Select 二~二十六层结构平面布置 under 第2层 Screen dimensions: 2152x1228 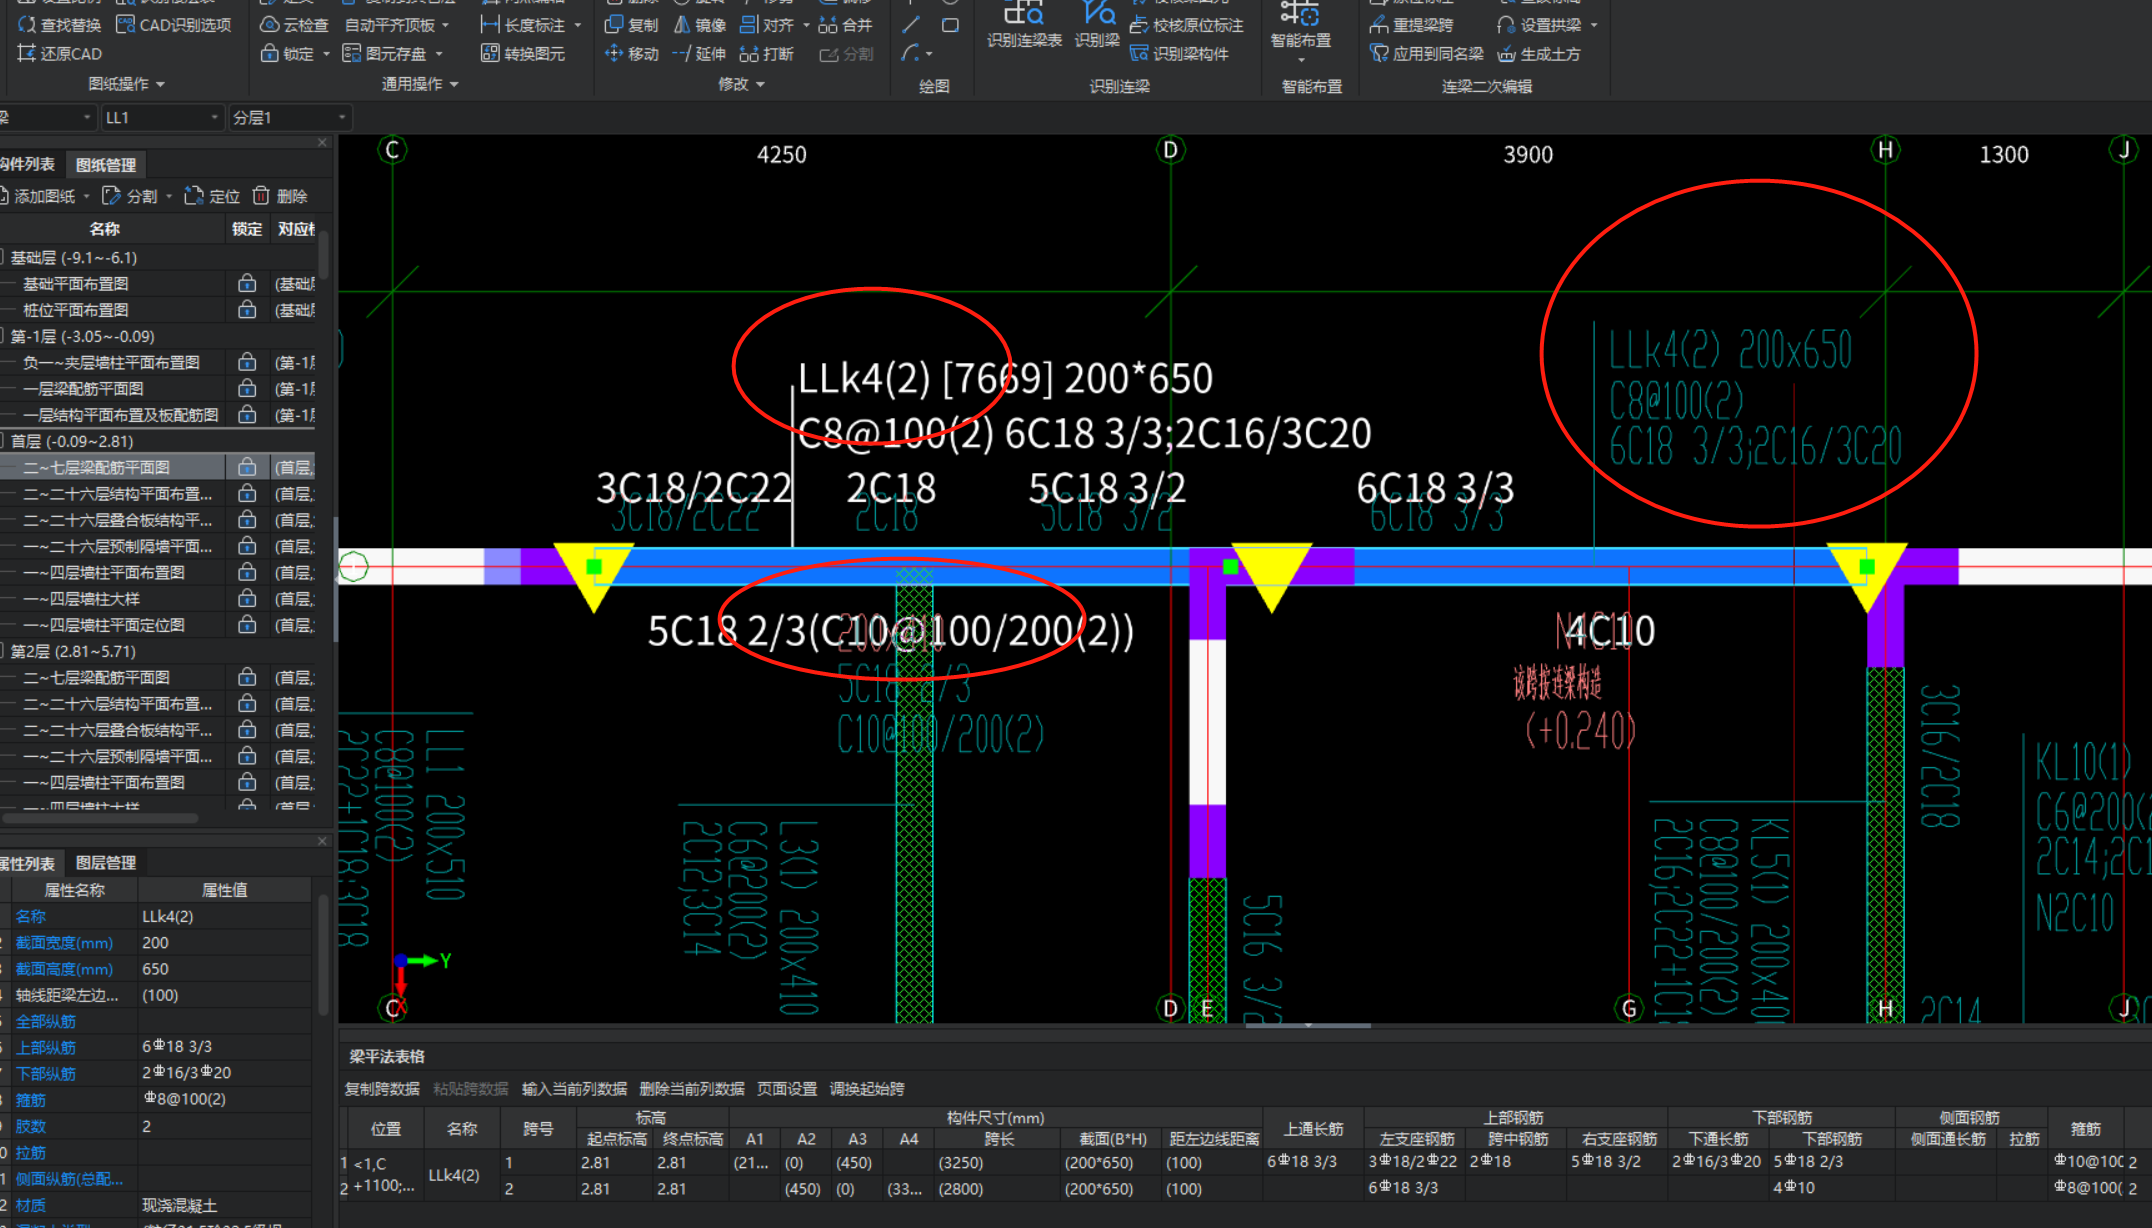click(118, 704)
